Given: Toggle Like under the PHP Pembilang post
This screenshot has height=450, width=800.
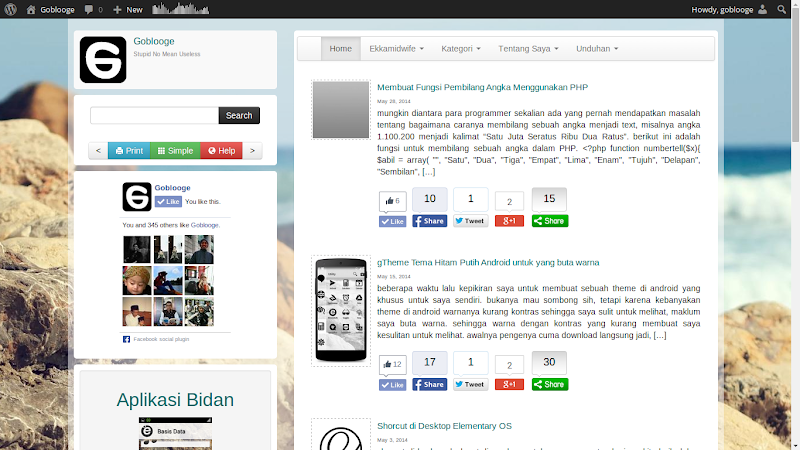Looking at the screenshot, I should coord(392,221).
